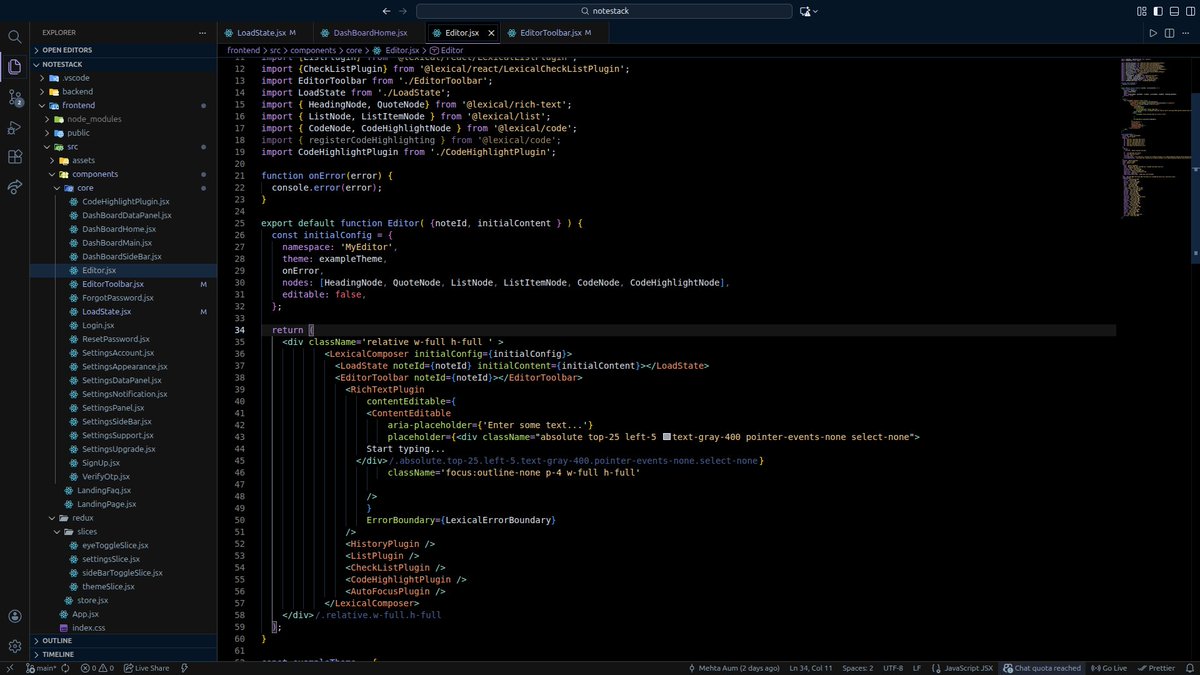Open Source Control view with 2 badge
Image resolution: width=1200 pixels, height=675 pixels.
pyautogui.click(x=15, y=97)
